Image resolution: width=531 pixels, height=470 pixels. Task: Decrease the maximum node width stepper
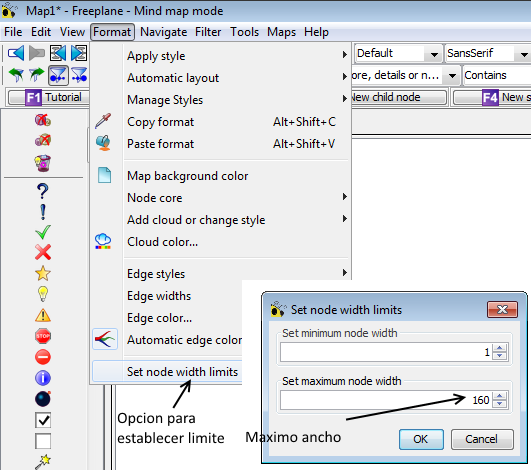click(500, 404)
